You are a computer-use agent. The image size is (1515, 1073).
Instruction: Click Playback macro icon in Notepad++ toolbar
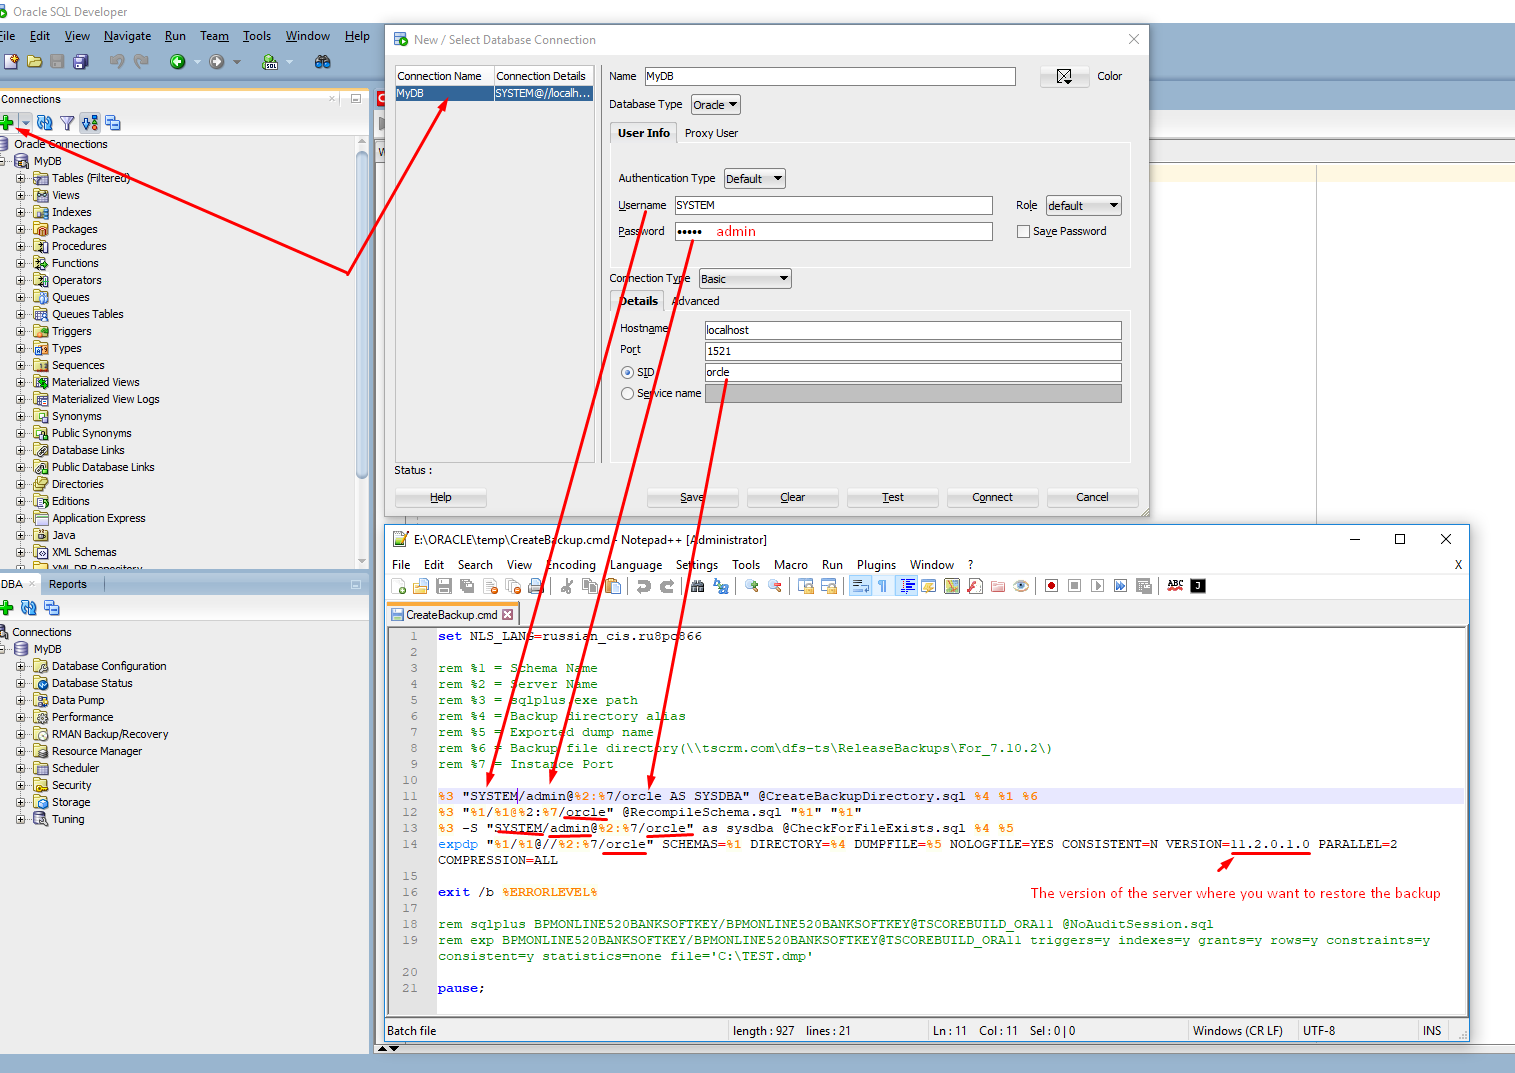coord(1097,586)
